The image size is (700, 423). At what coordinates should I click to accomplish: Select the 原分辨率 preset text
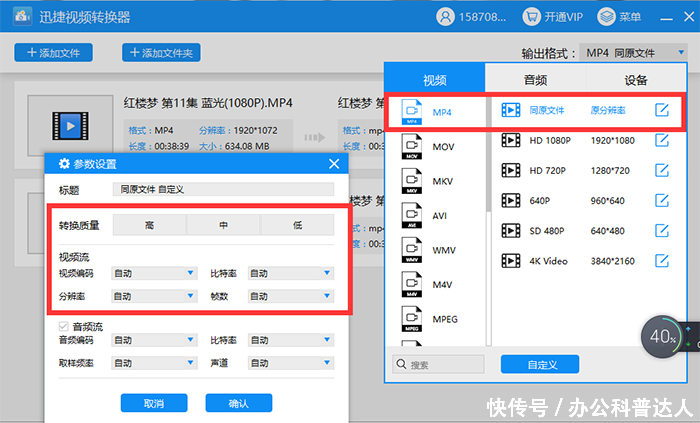coord(608,110)
